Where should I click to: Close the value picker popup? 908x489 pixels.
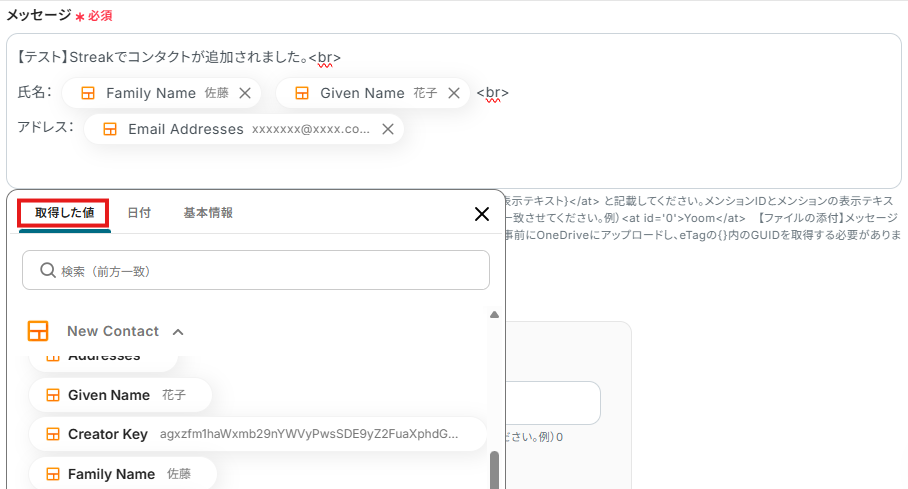coord(482,214)
